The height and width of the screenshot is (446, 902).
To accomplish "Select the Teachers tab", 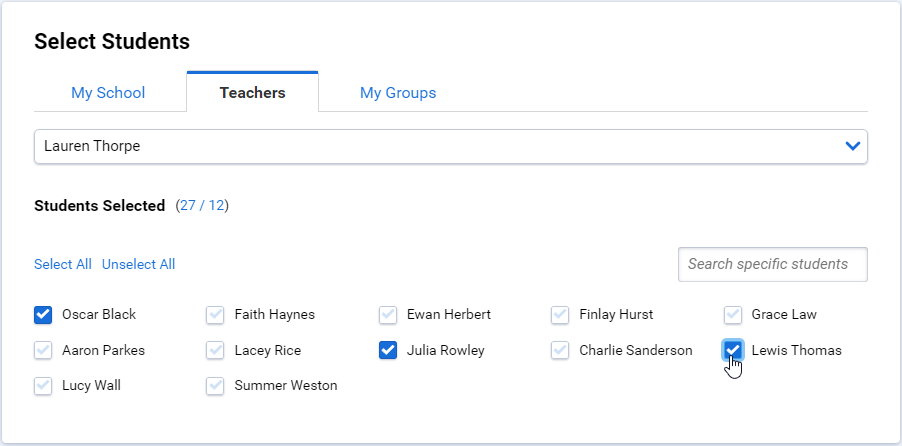I will click(x=253, y=93).
